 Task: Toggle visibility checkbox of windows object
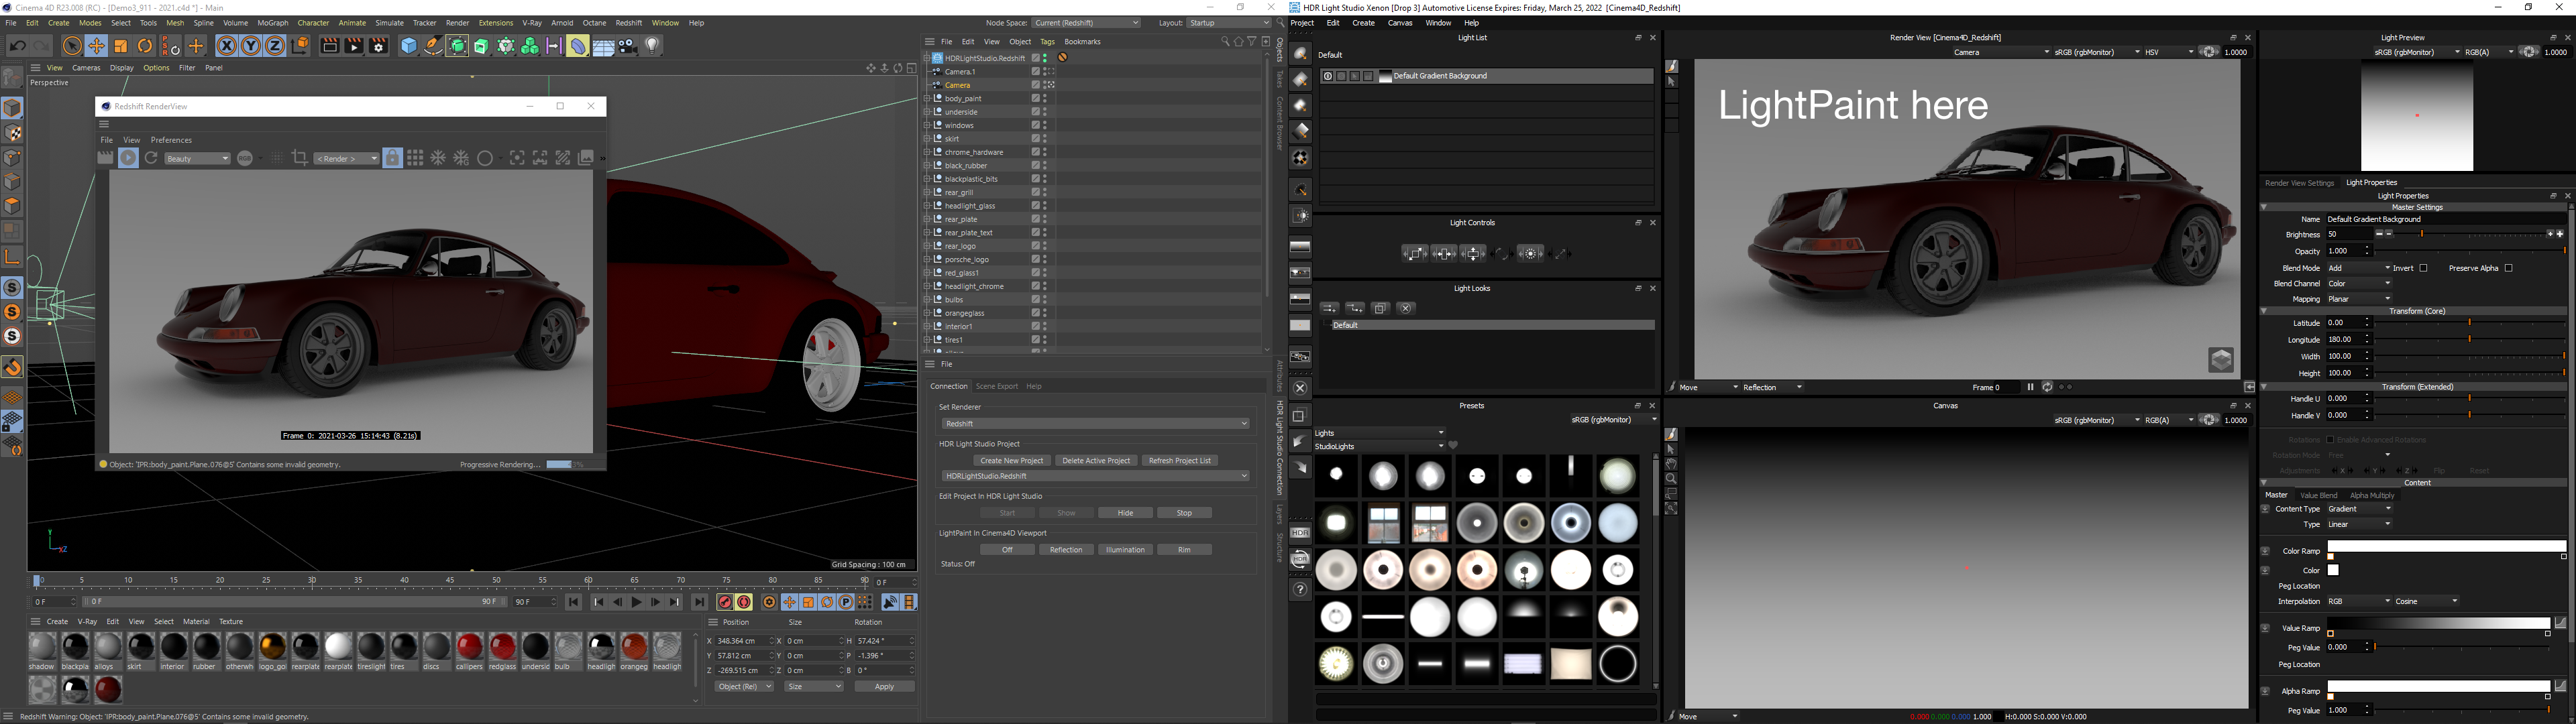(1036, 125)
